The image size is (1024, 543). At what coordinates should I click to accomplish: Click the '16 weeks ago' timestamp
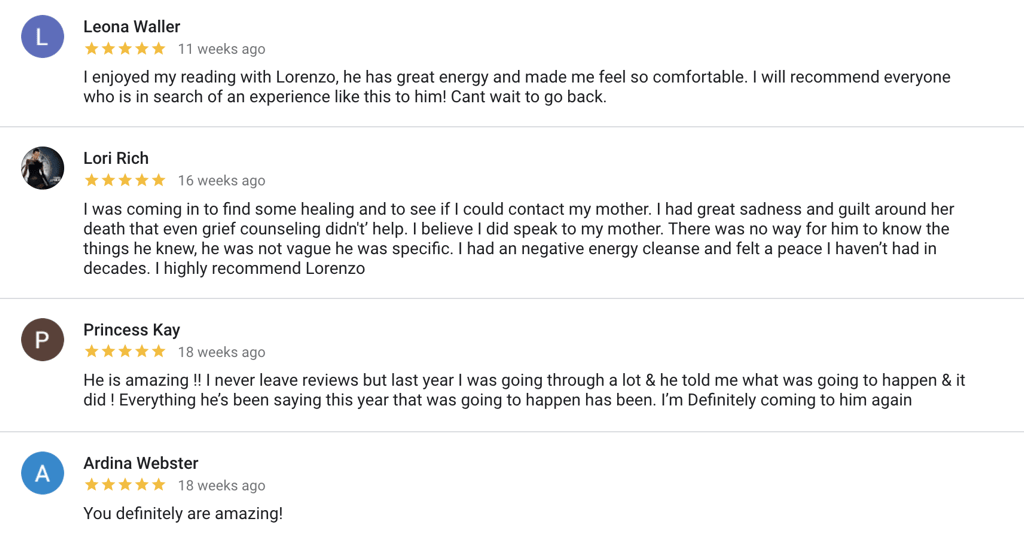click(221, 180)
